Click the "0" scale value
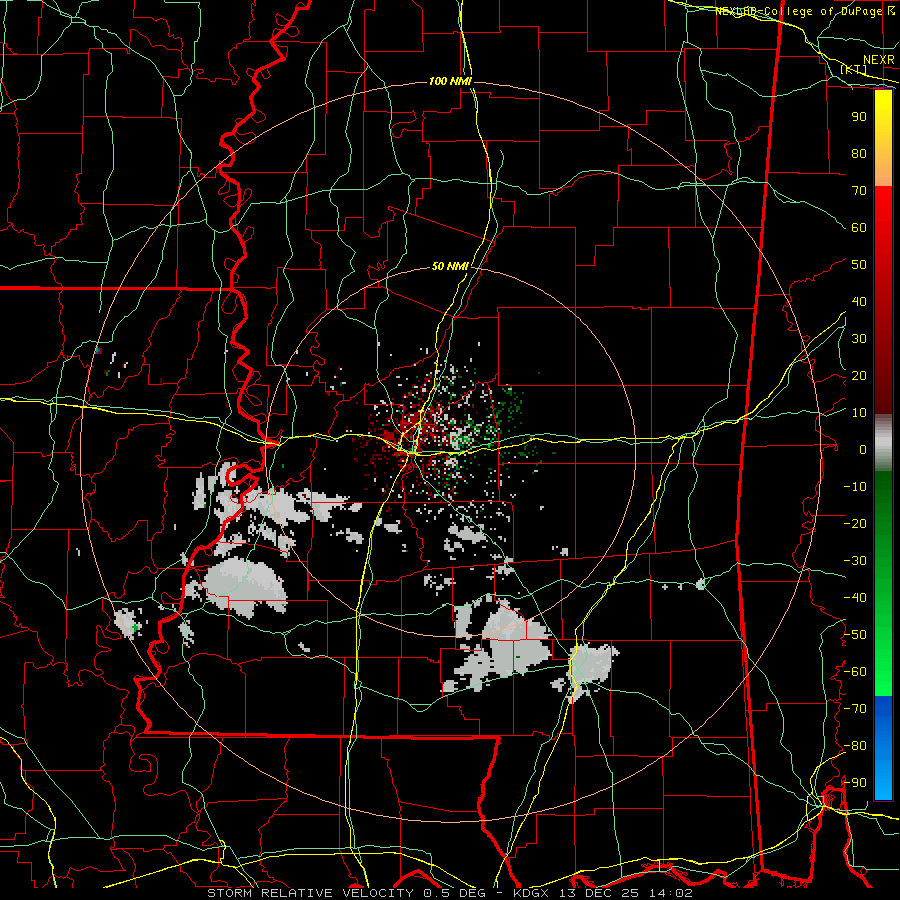Screen dimensions: 900x900 [x=863, y=450]
